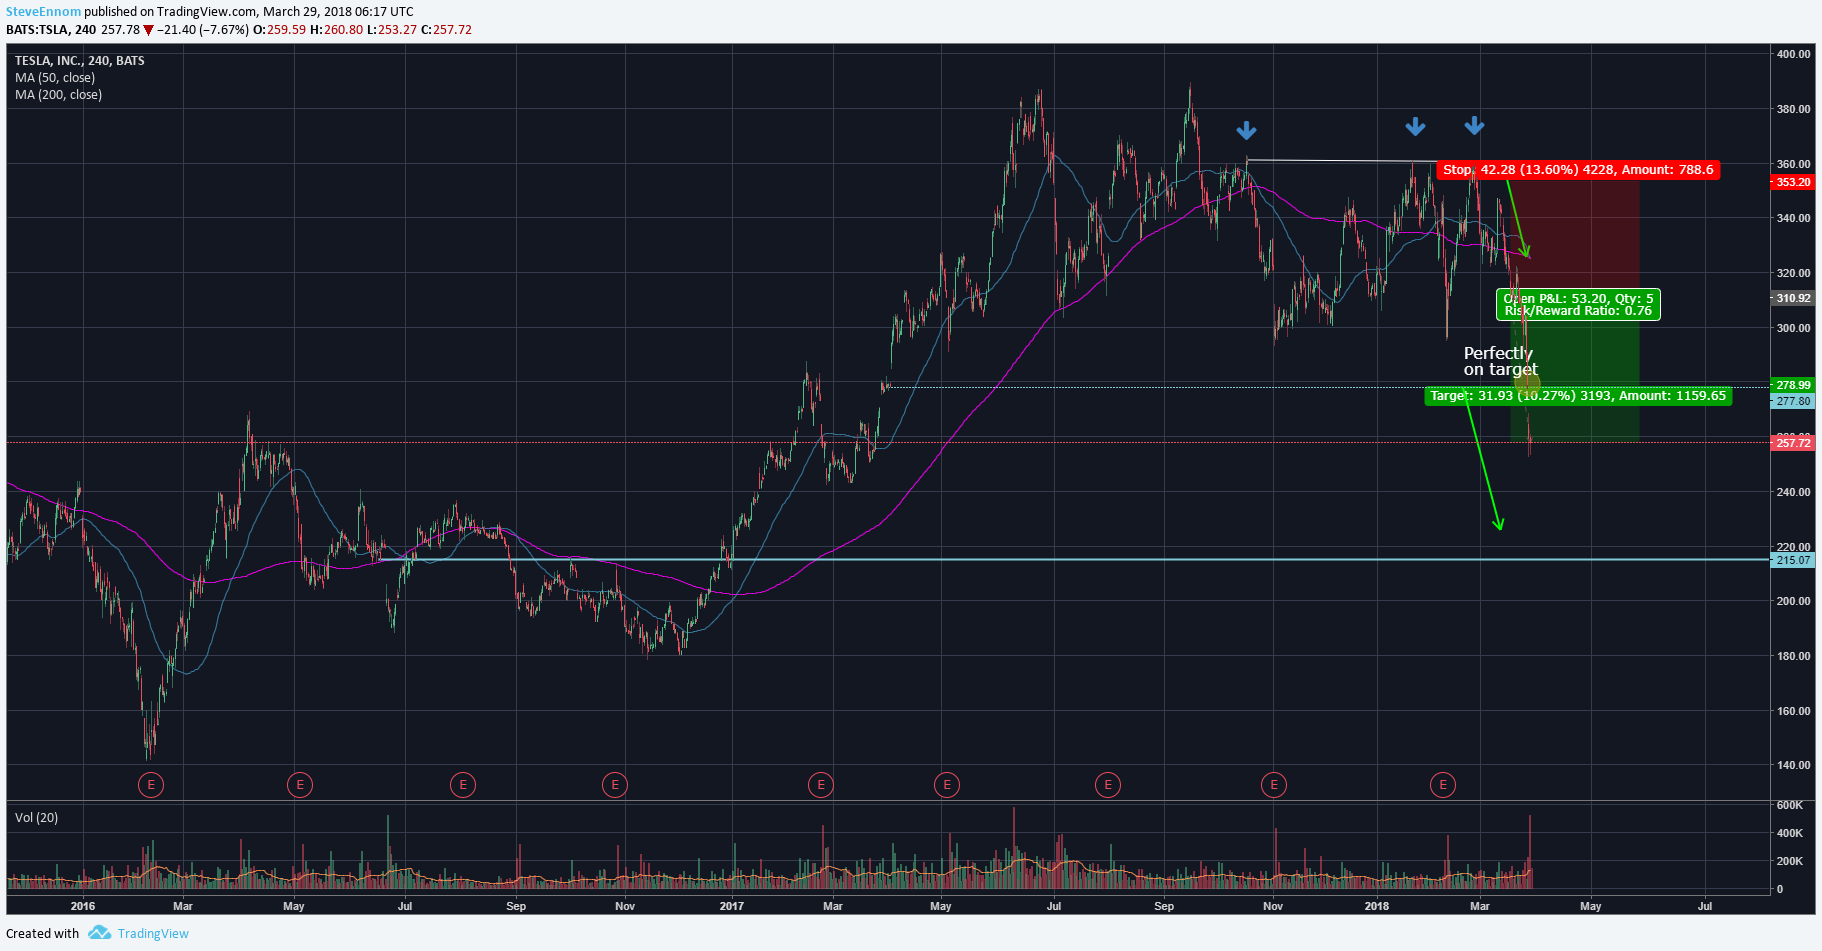Click the 200K volume axis label
Viewport: 1822px width, 951px height.
tap(1789, 861)
